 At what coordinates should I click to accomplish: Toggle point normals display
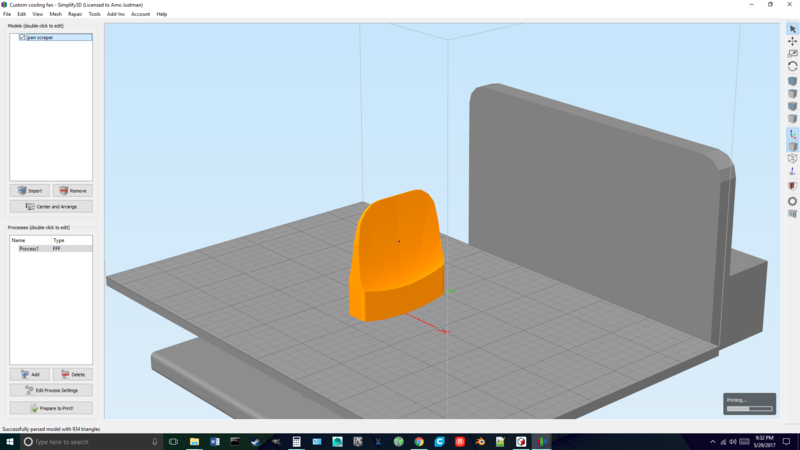792,171
